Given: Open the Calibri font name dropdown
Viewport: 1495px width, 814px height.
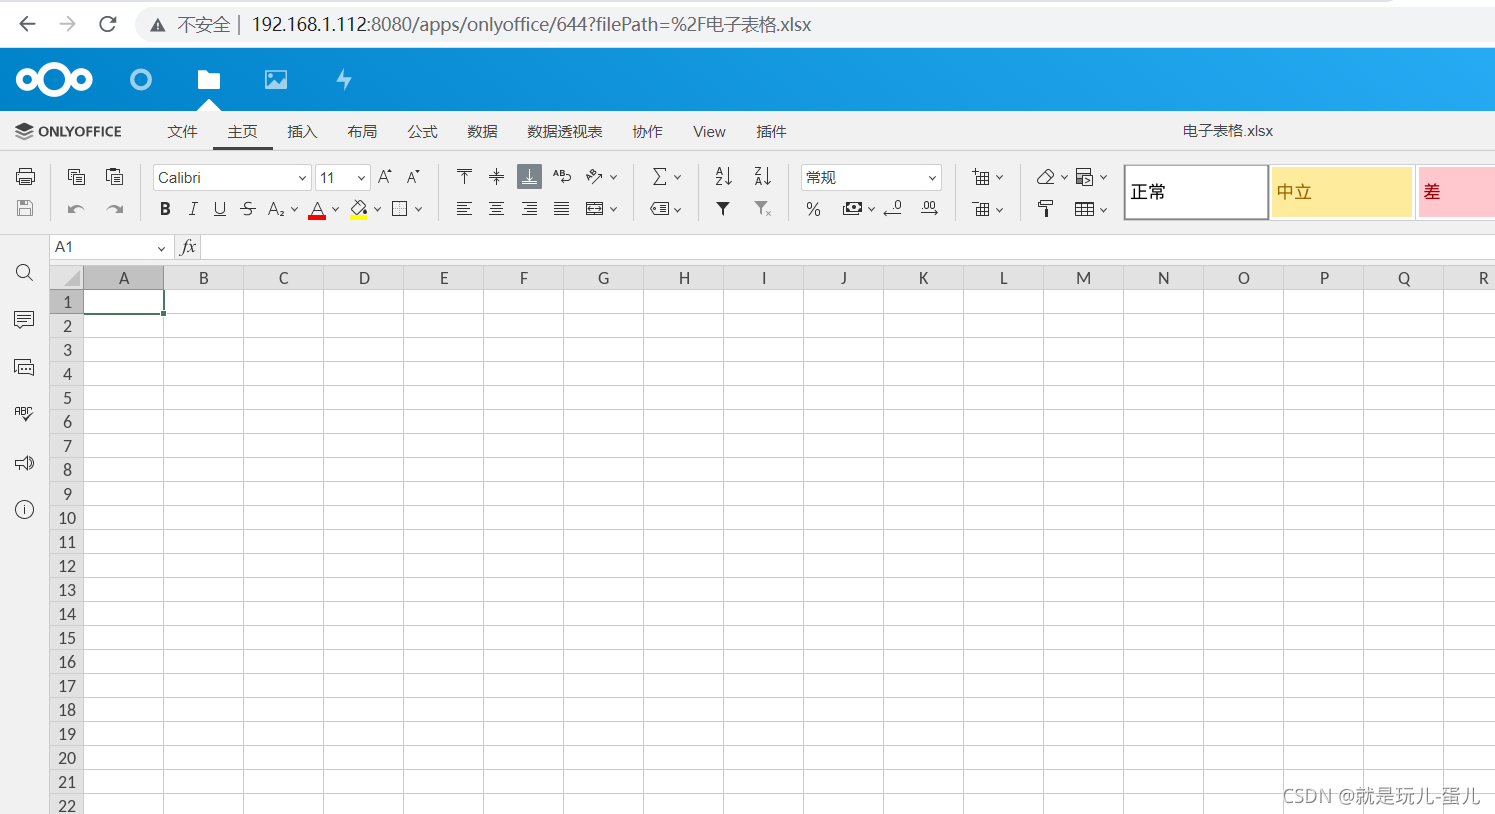Looking at the screenshot, I should click(x=302, y=178).
